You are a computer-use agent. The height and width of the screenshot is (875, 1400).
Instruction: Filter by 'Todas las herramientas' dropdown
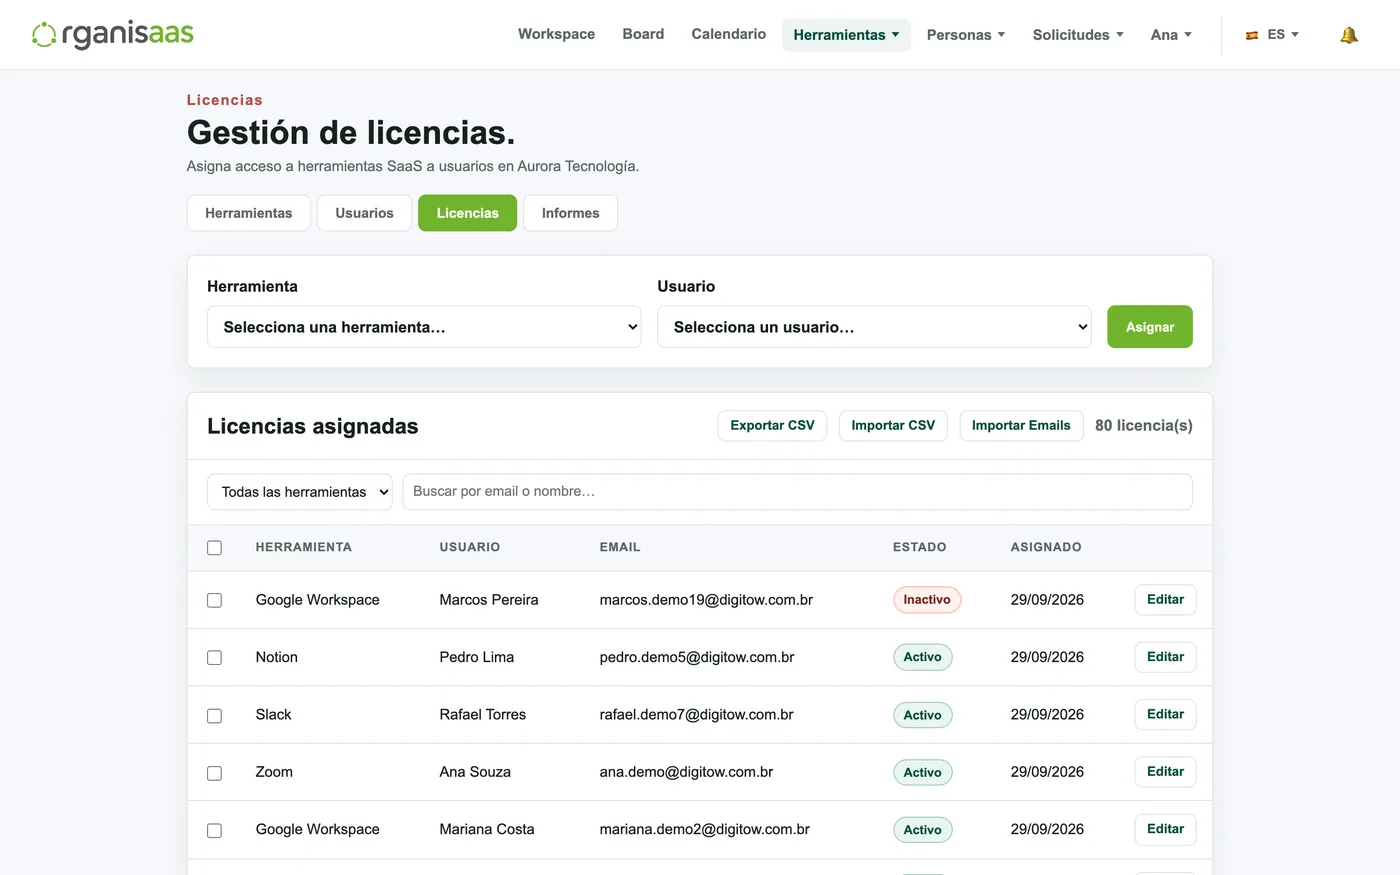[x=300, y=492]
